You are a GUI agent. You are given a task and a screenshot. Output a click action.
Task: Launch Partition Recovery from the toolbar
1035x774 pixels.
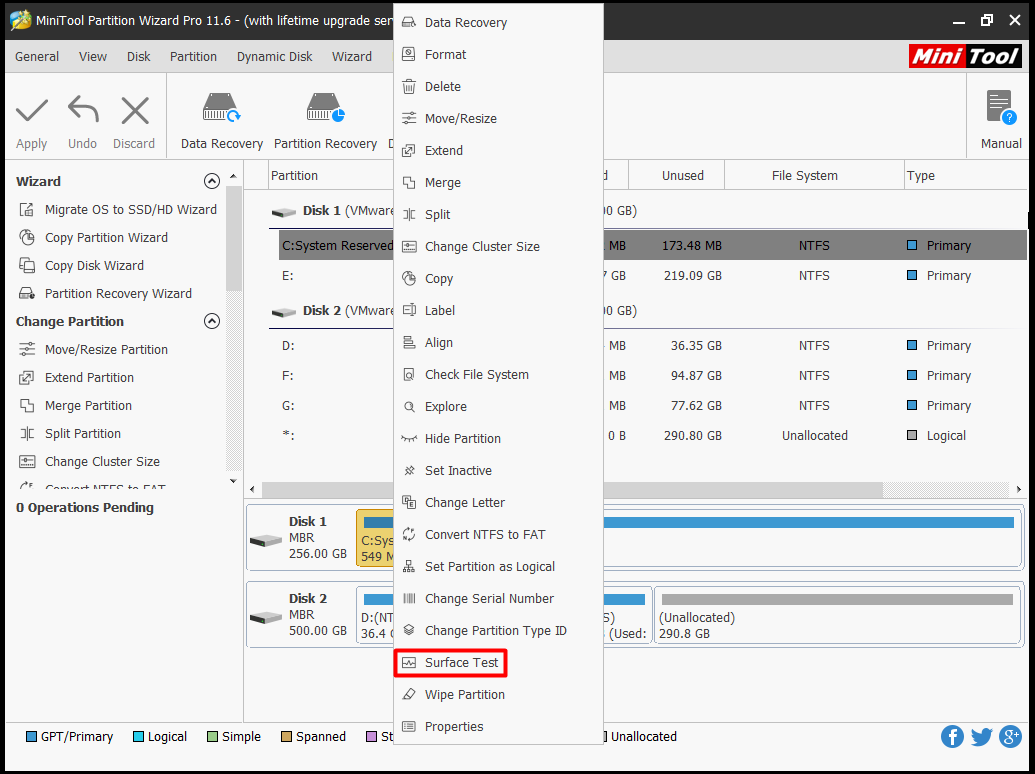(x=325, y=121)
